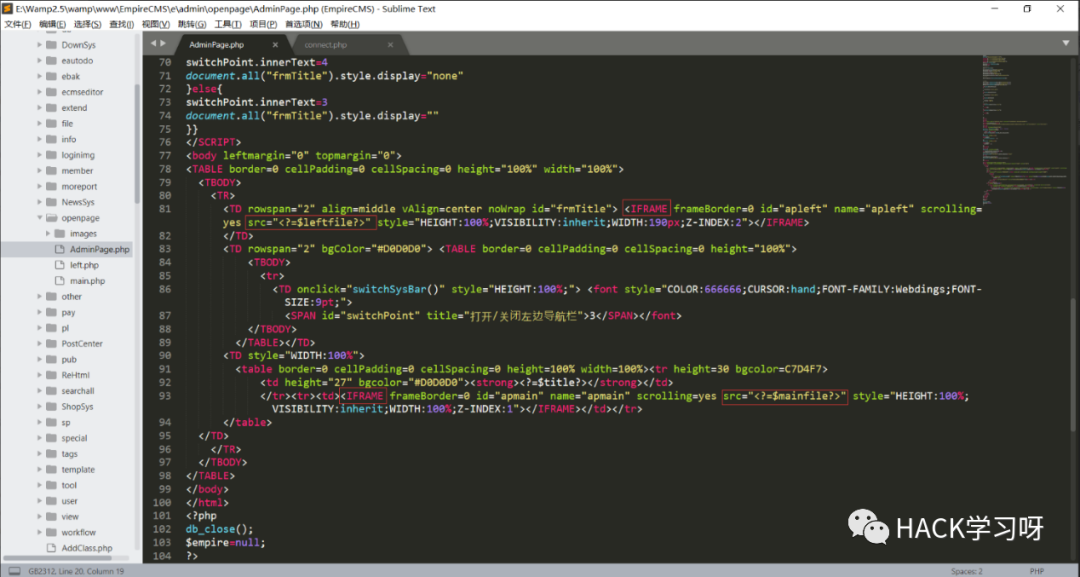Open the 视图(V) menu
This screenshot has height=577, width=1080.
pyautogui.click(x=156, y=24)
